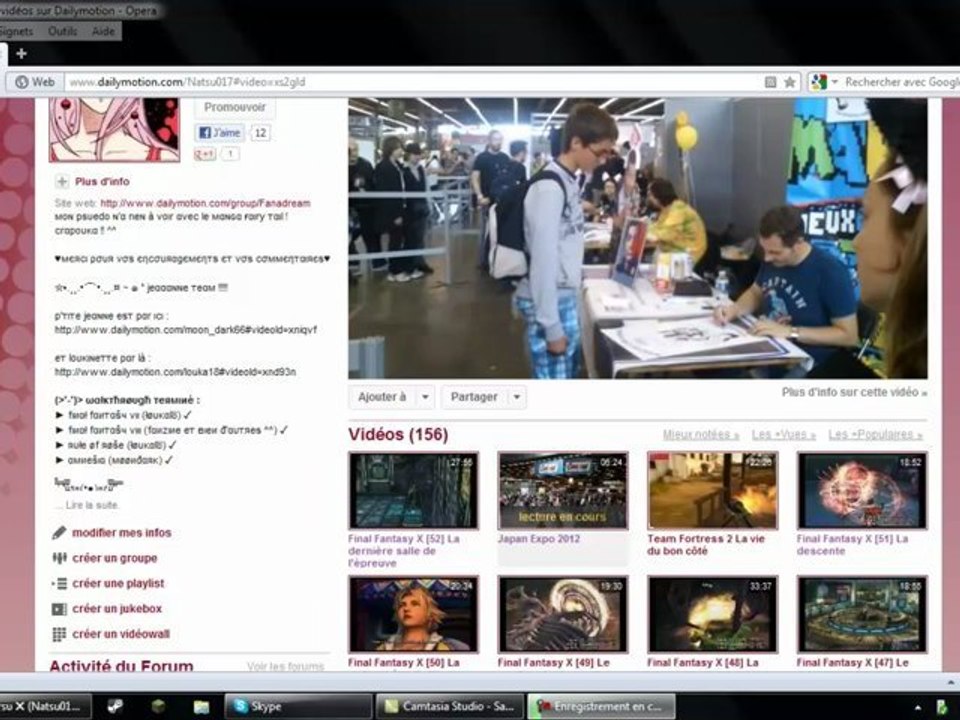This screenshot has height=720, width=960.
Task: Open the Steam icon in the taskbar
Action: tap(114, 707)
